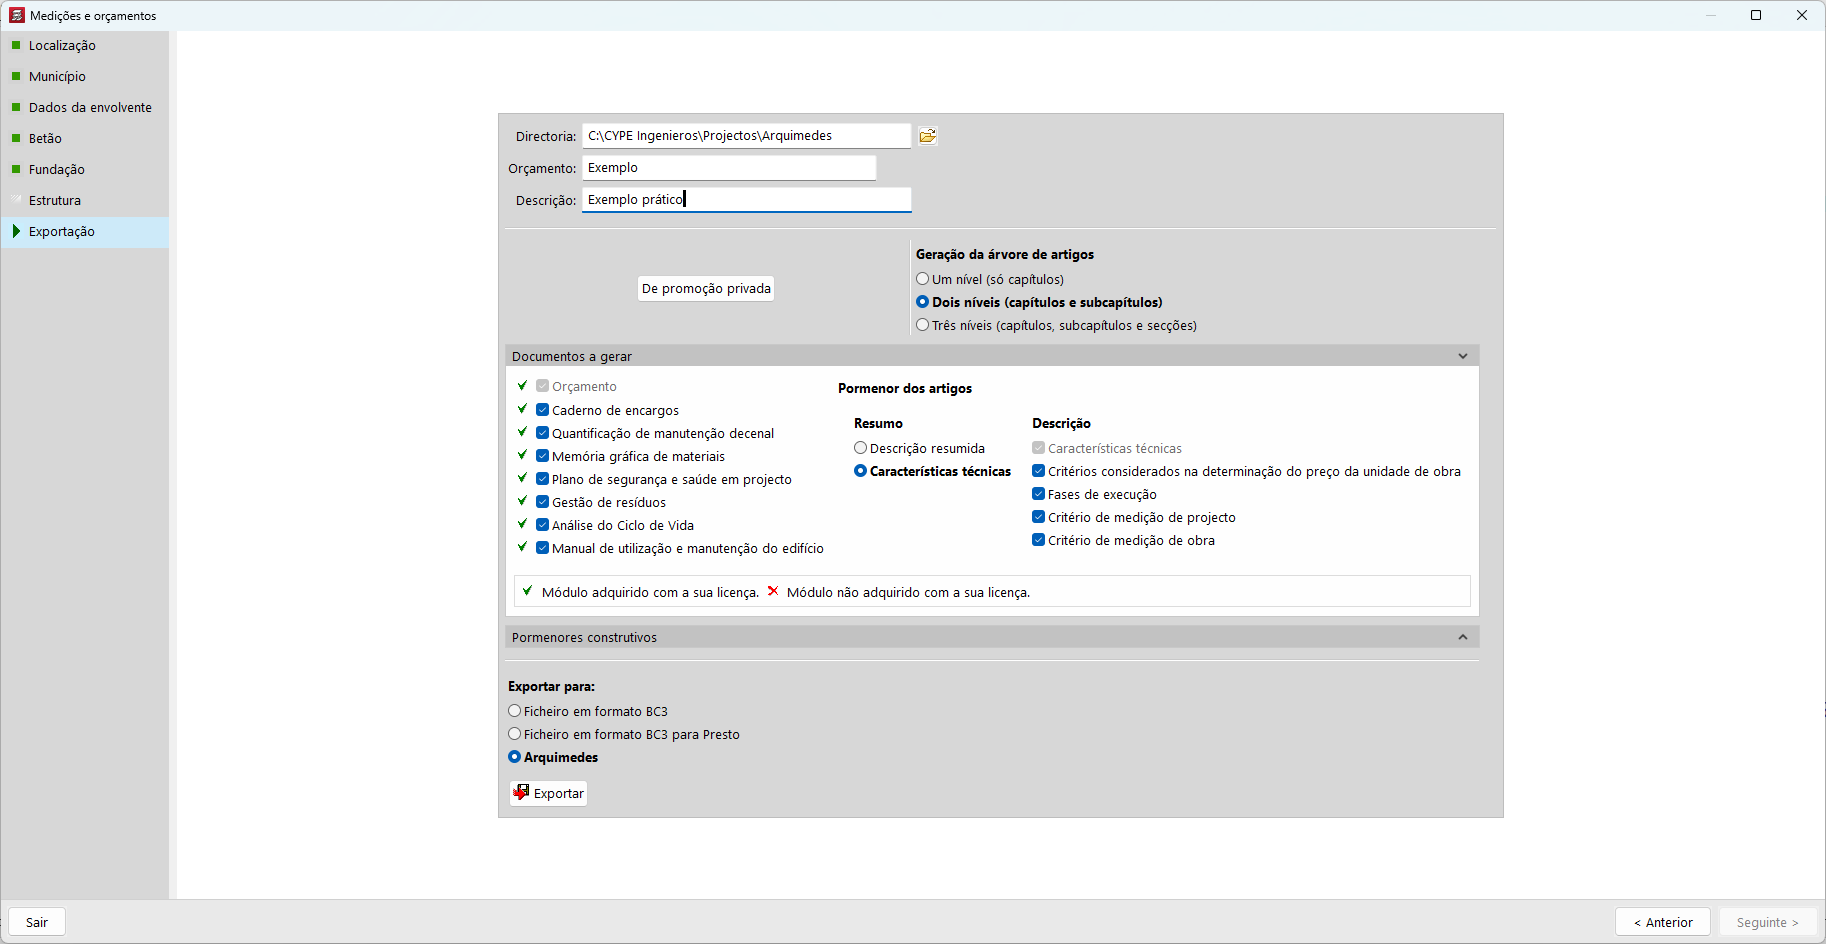Click the Exportar button
Viewport: 1826px width, 944px height.
coord(548,793)
